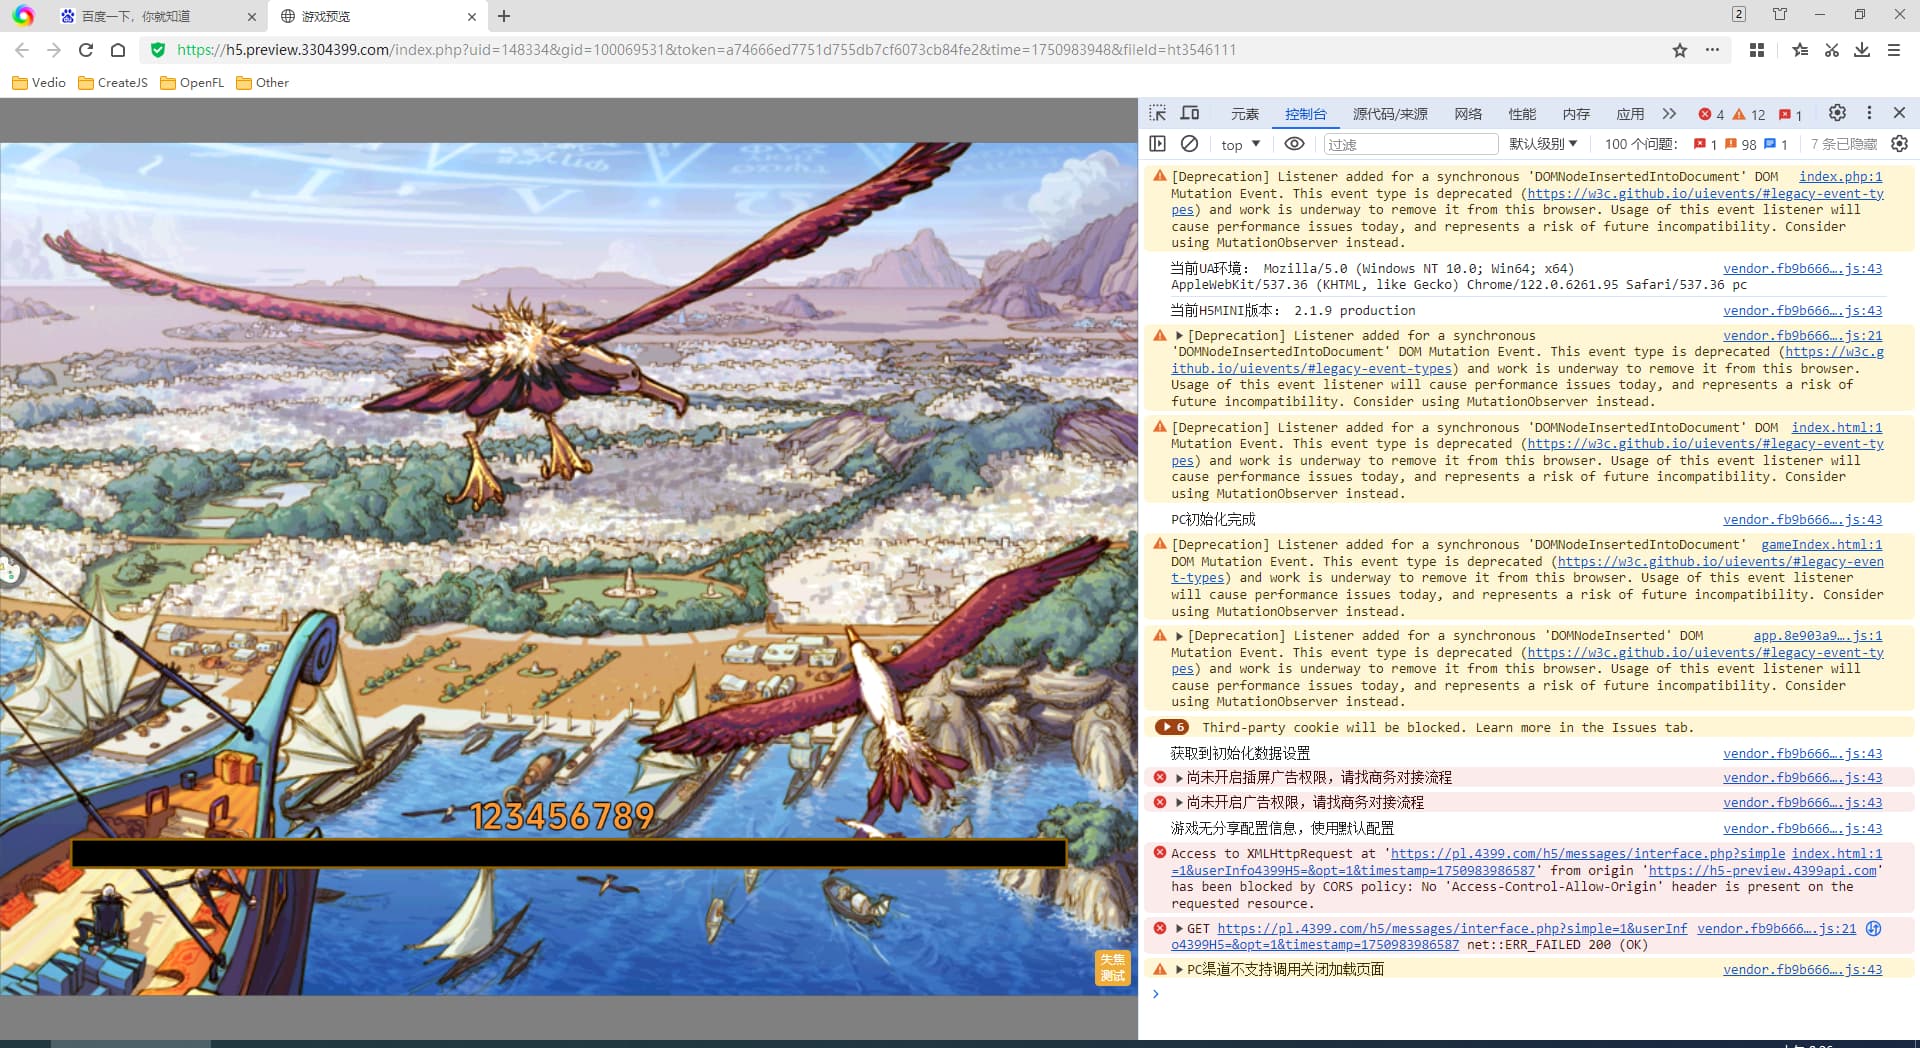Screen dimensions: 1920x1048
Task: Open the 性能 tab
Action: pos(1522,114)
